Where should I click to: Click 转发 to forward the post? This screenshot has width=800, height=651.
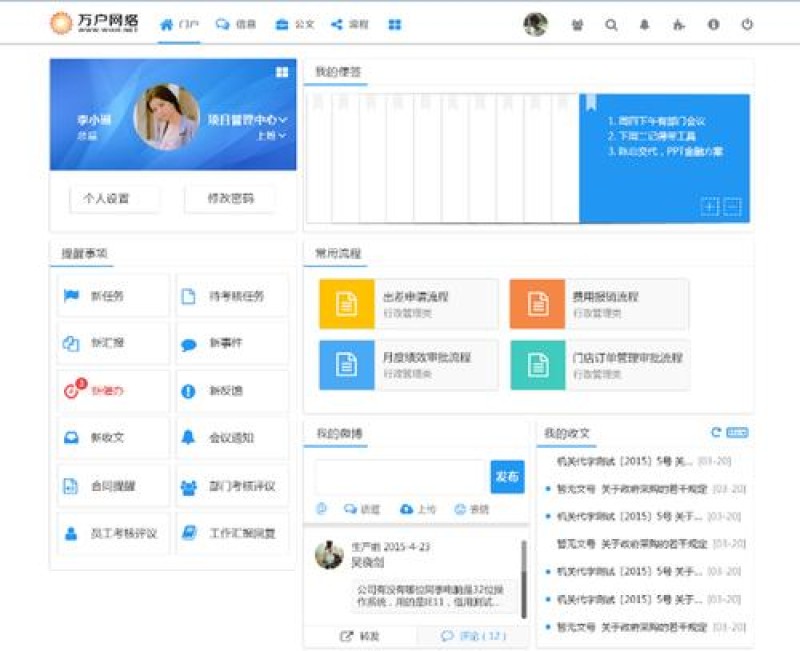[x=360, y=636]
